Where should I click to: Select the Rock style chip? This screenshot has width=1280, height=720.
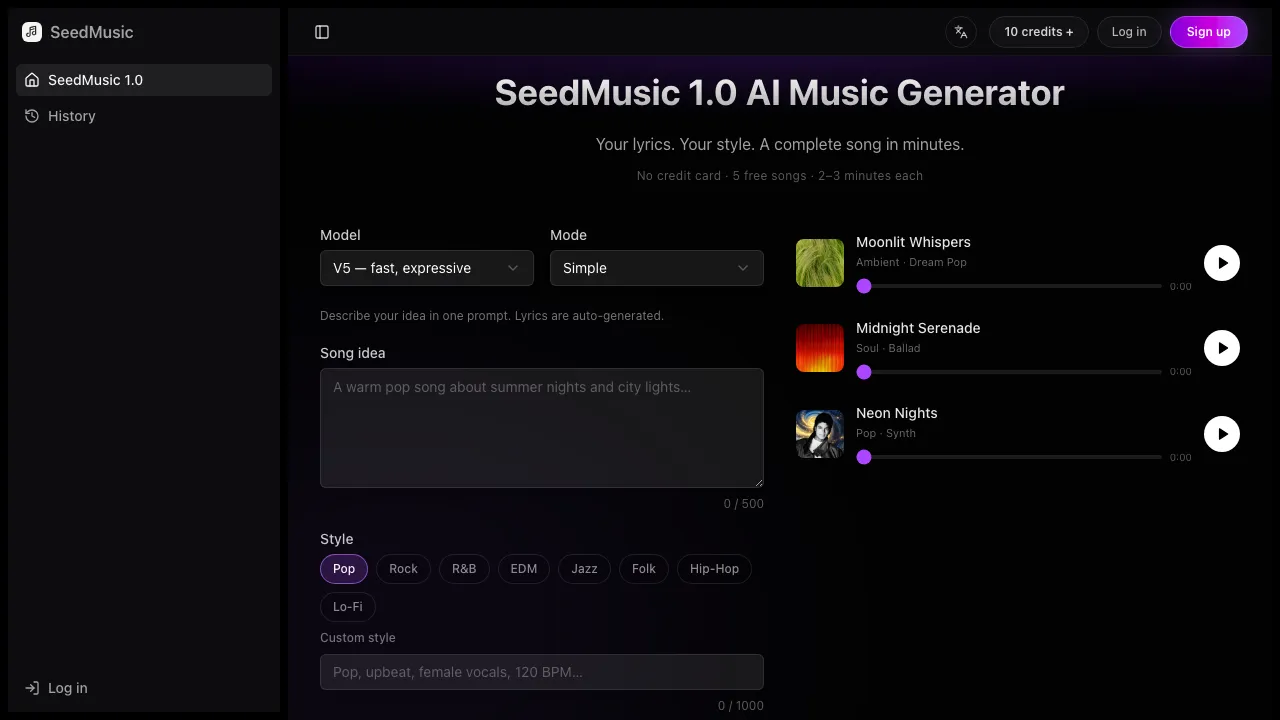pyautogui.click(x=403, y=569)
